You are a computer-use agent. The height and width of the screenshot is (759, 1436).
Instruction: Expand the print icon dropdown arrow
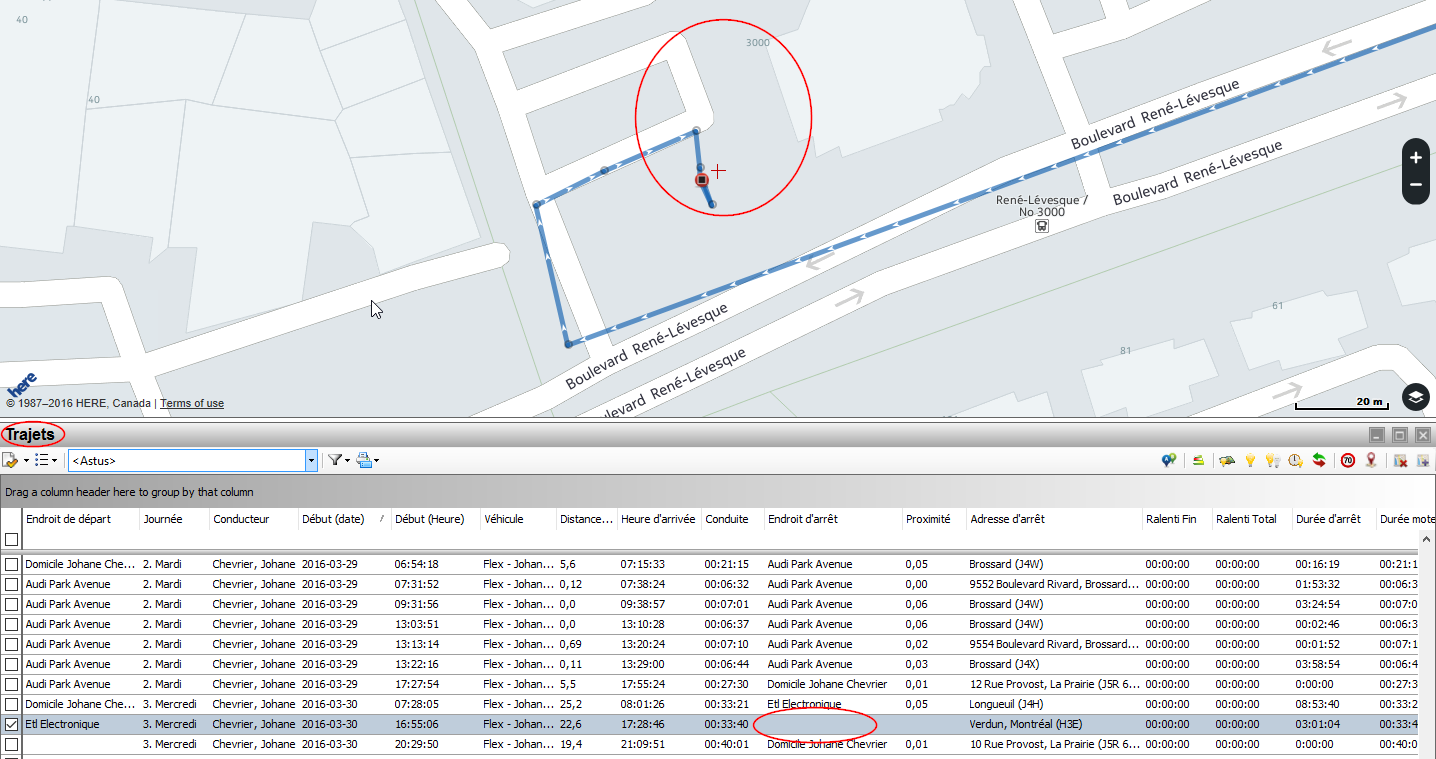(377, 461)
